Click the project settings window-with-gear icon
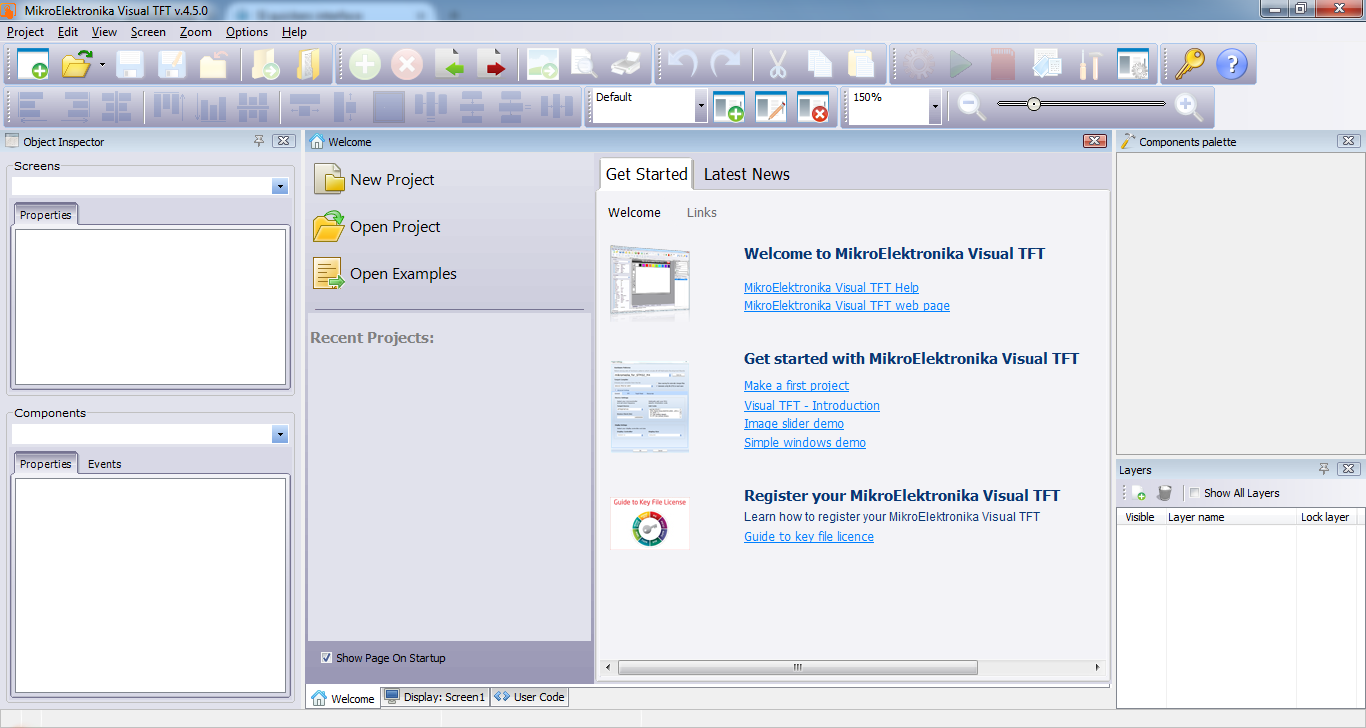Viewport: 1366px width, 728px height. (1133, 65)
